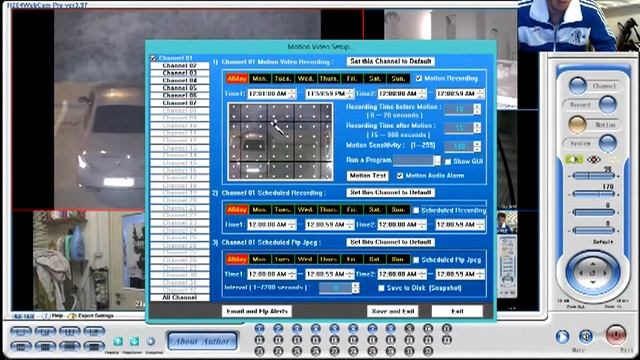Image resolution: width=640 pixels, height=360 pixels.
Task: Select camera 5 round button in bottom bar
Action: (334, 329)
